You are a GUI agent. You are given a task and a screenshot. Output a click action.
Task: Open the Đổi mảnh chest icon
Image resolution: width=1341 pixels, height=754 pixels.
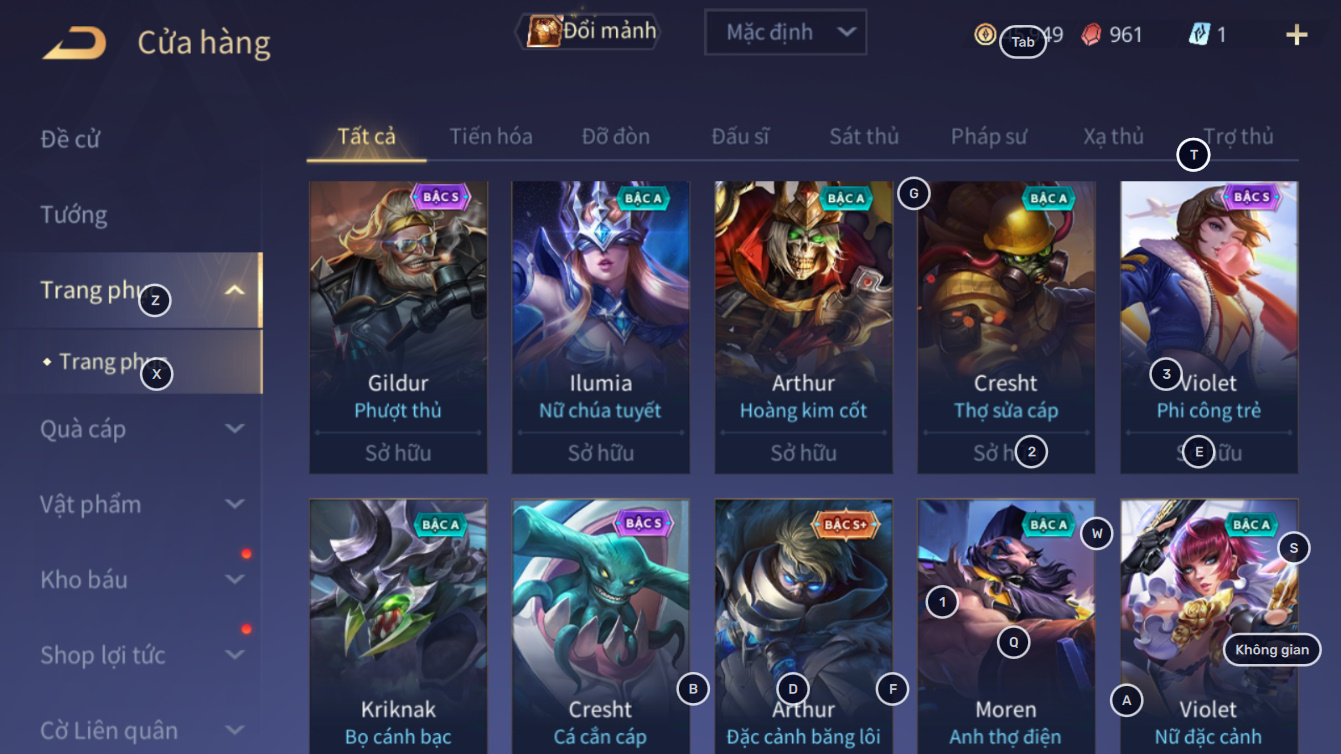tap(544, 31)
